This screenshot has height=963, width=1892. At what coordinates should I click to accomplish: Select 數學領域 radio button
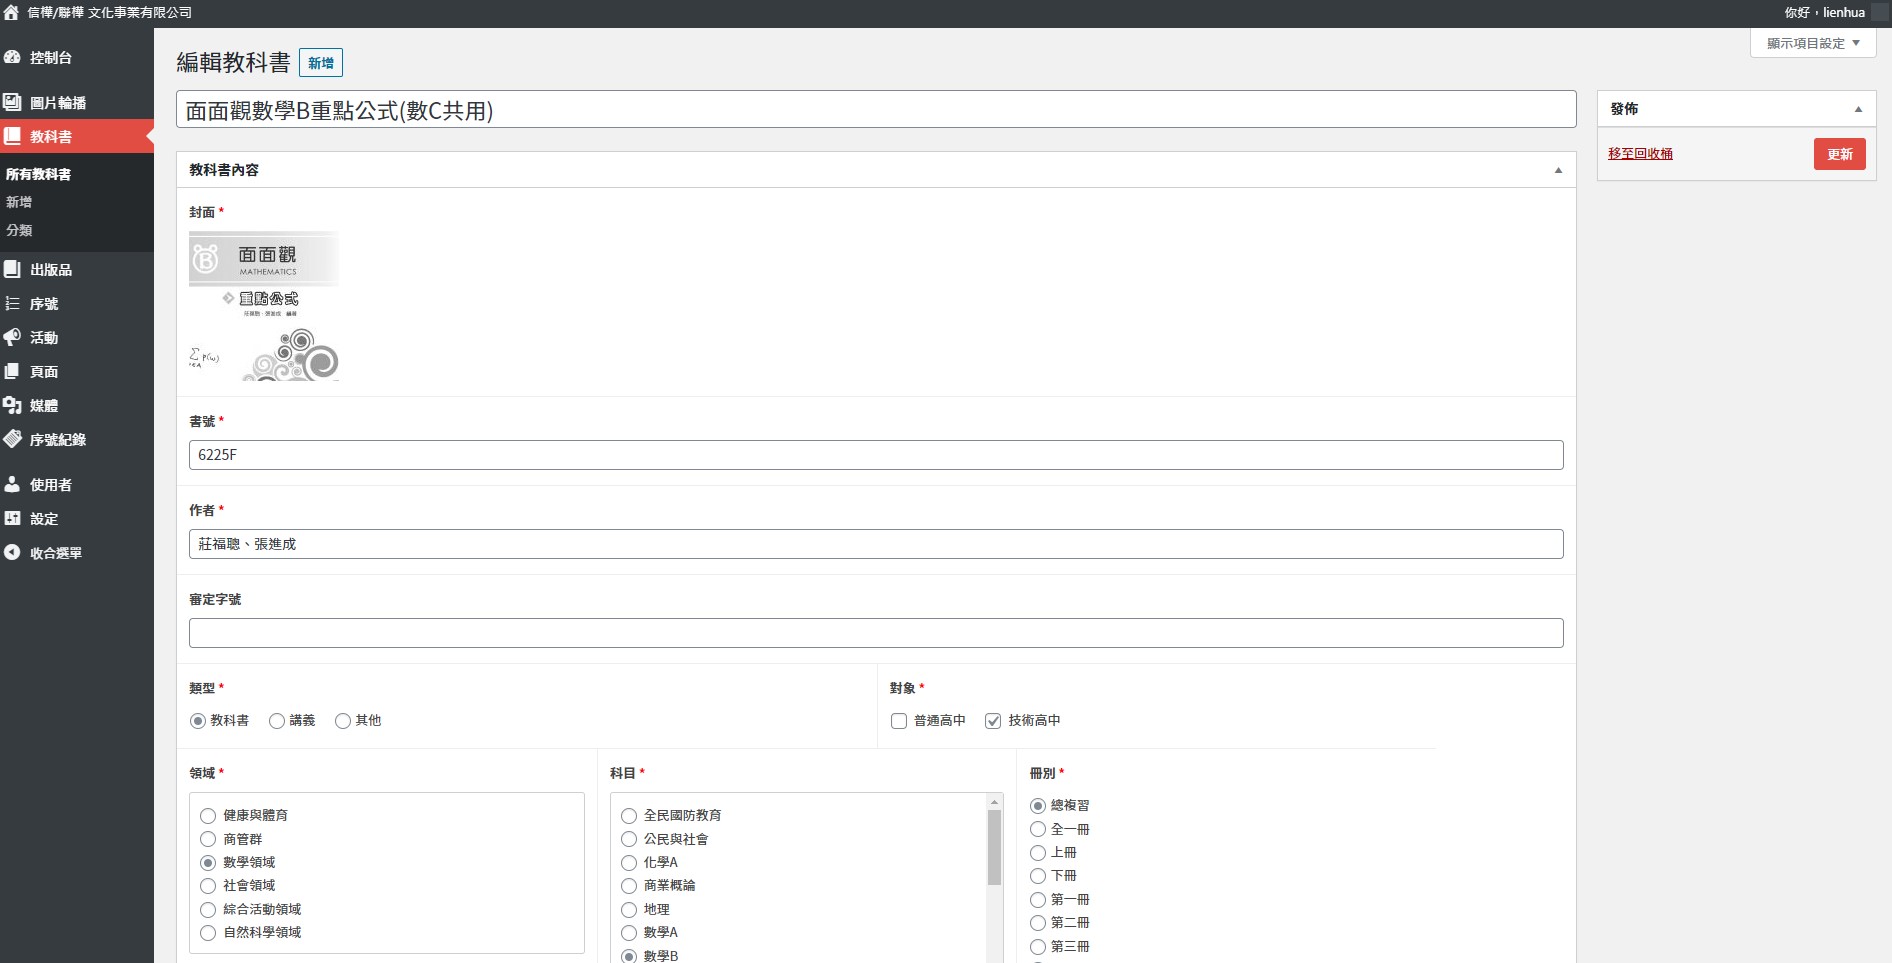(x=208, y=863)
